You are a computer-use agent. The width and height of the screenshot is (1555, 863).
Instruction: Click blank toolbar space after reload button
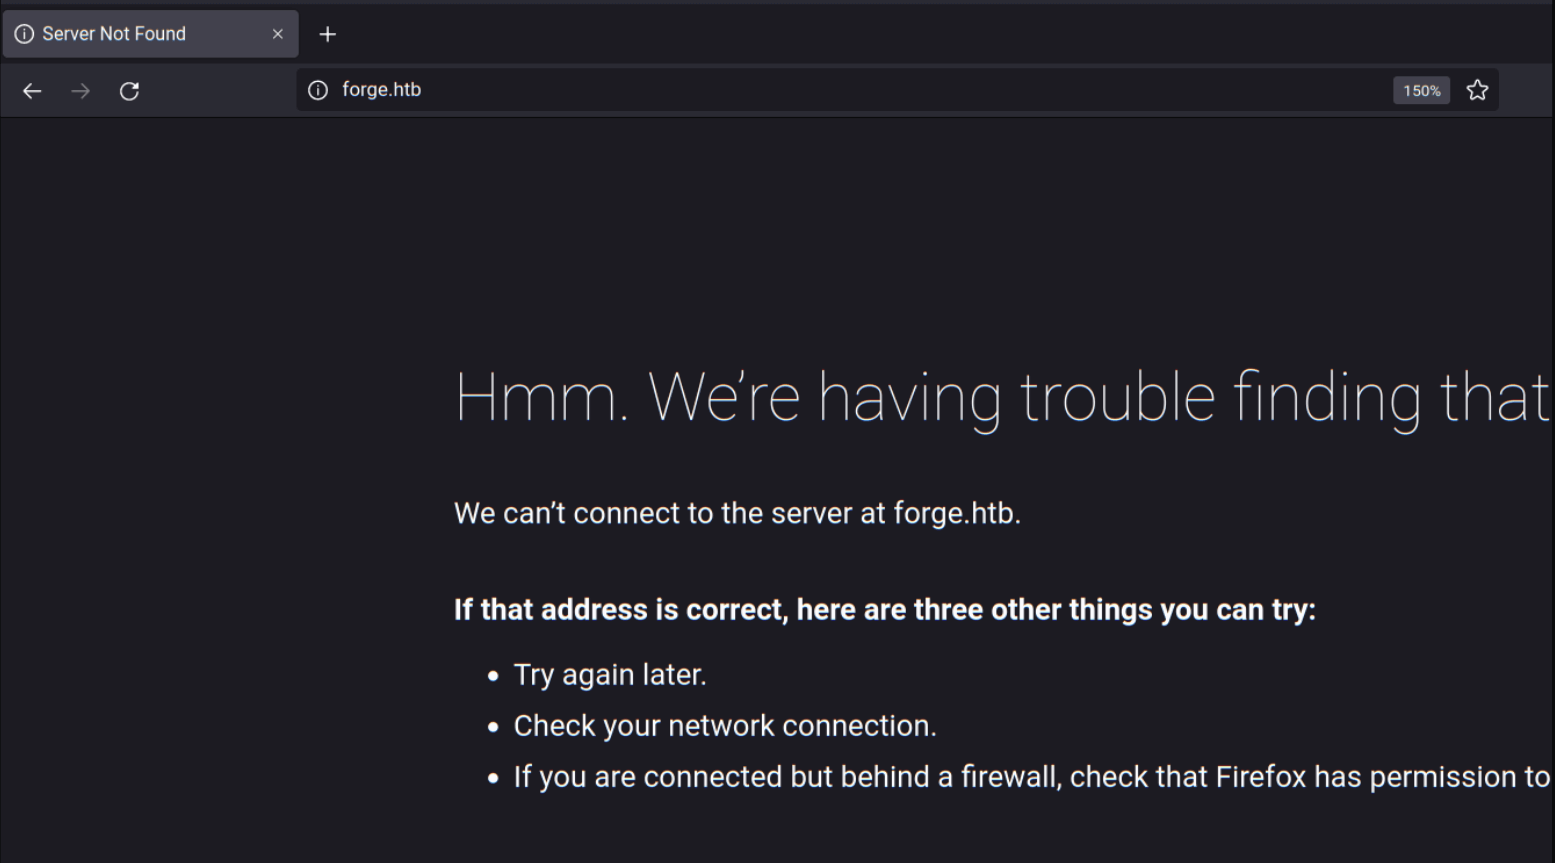click(220, 91)
